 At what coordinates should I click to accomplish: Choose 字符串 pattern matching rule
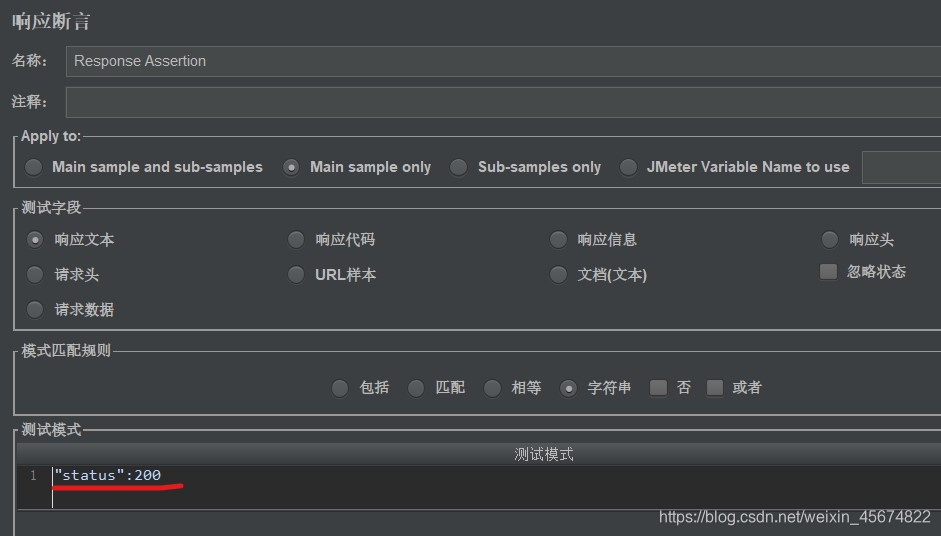568,388
